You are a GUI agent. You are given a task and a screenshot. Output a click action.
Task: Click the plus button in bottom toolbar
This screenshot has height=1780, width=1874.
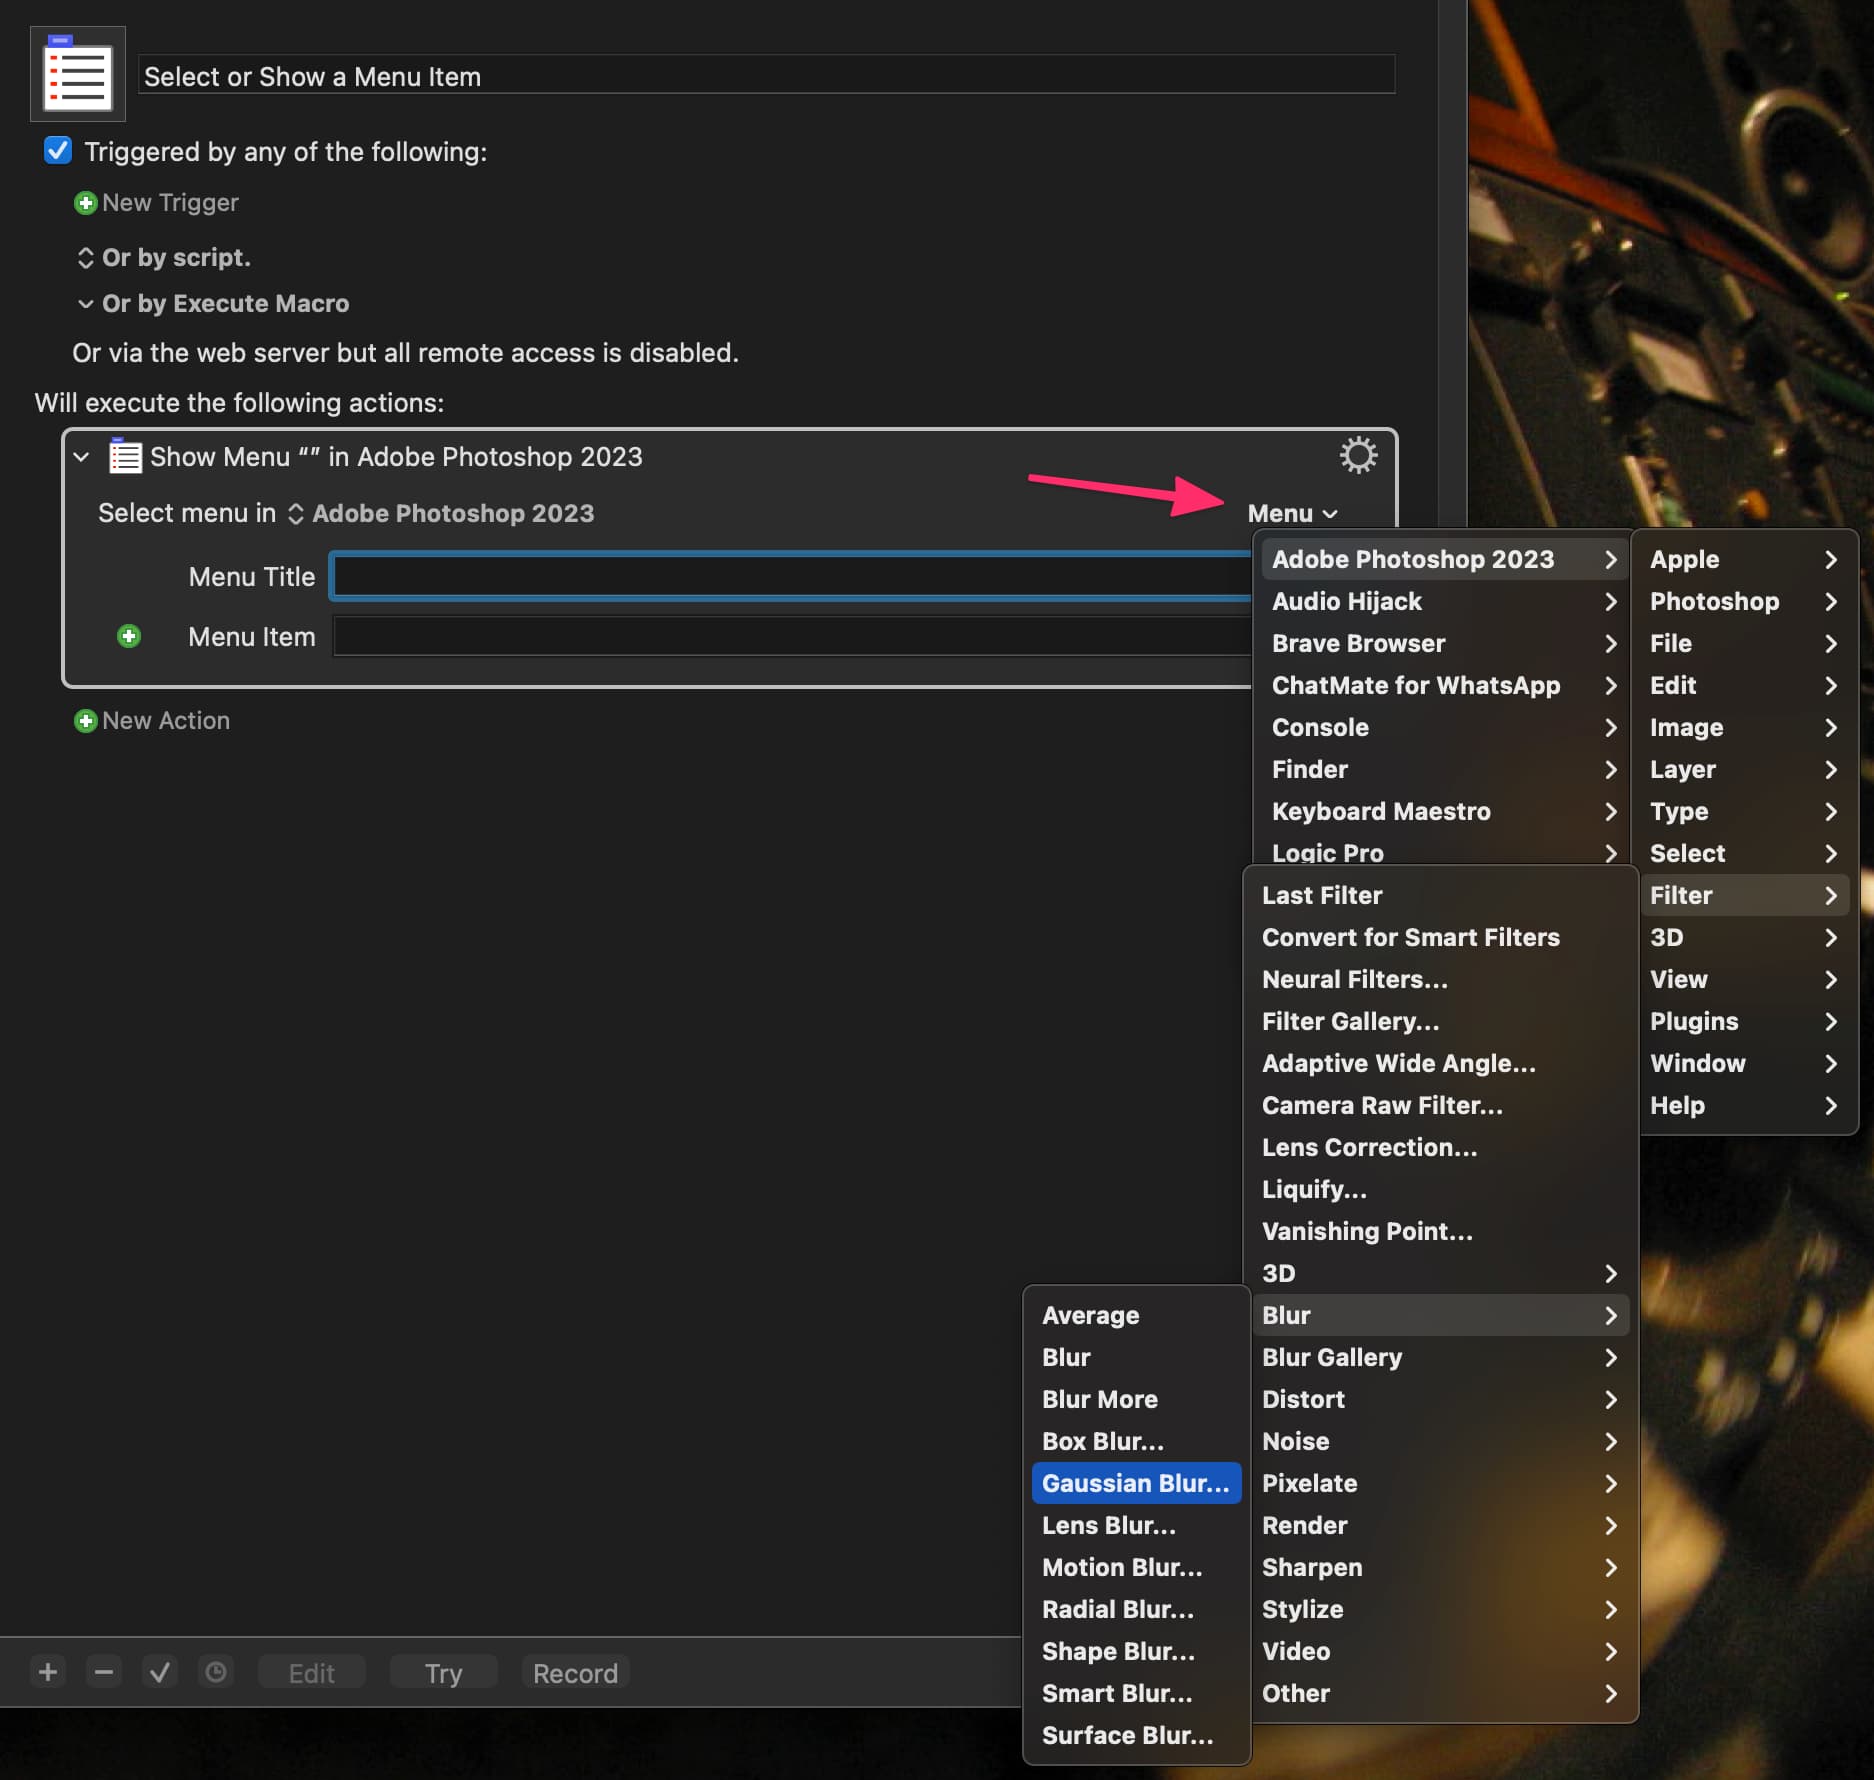[48, 1672]
